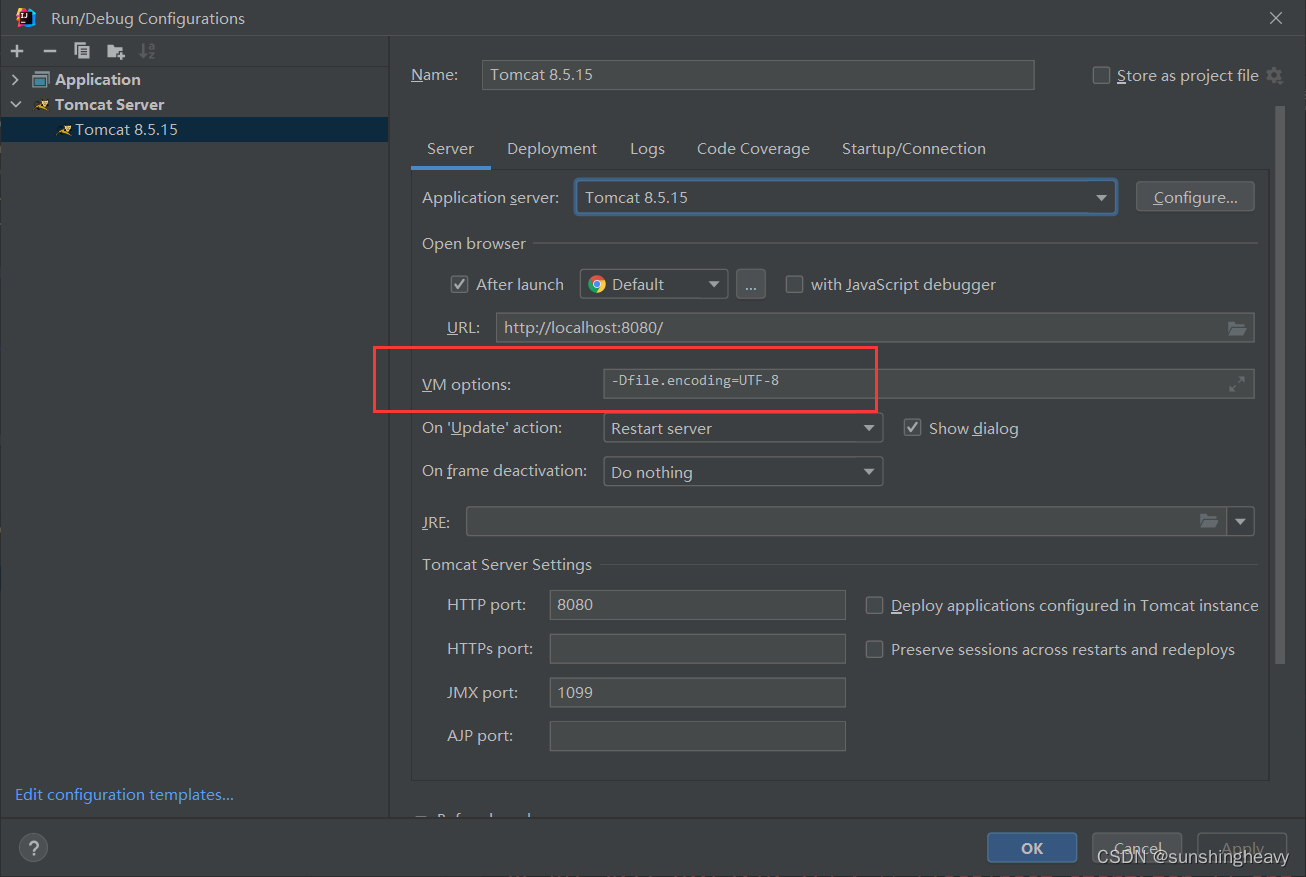Click the Application folder type icon
1306x877 pixels.
click(41, 80)
